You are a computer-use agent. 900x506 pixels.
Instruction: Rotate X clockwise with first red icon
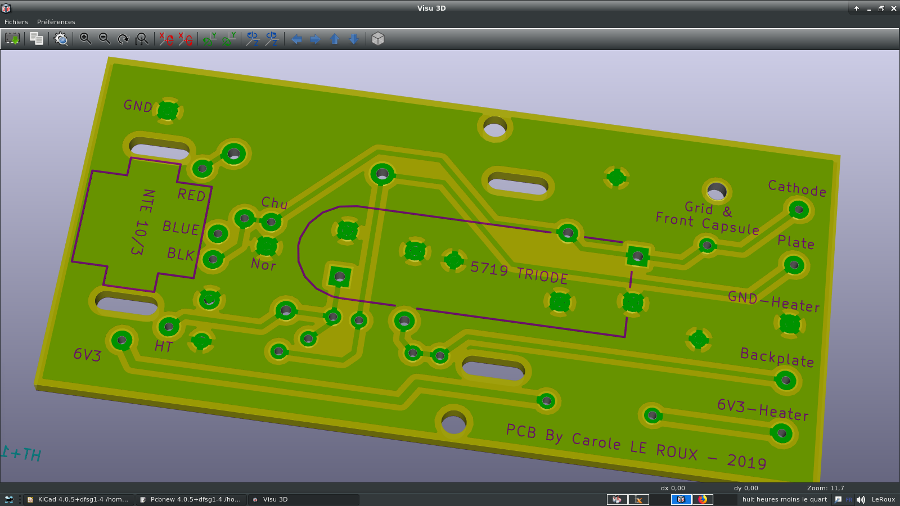pyautogui.click(x=167, y=39)
